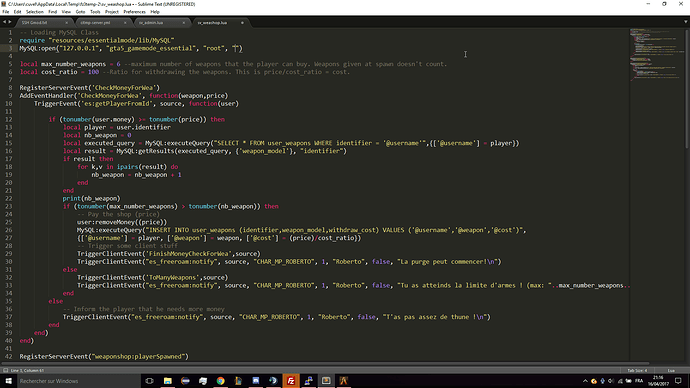Open Tab Size settings in status bar

637,370
